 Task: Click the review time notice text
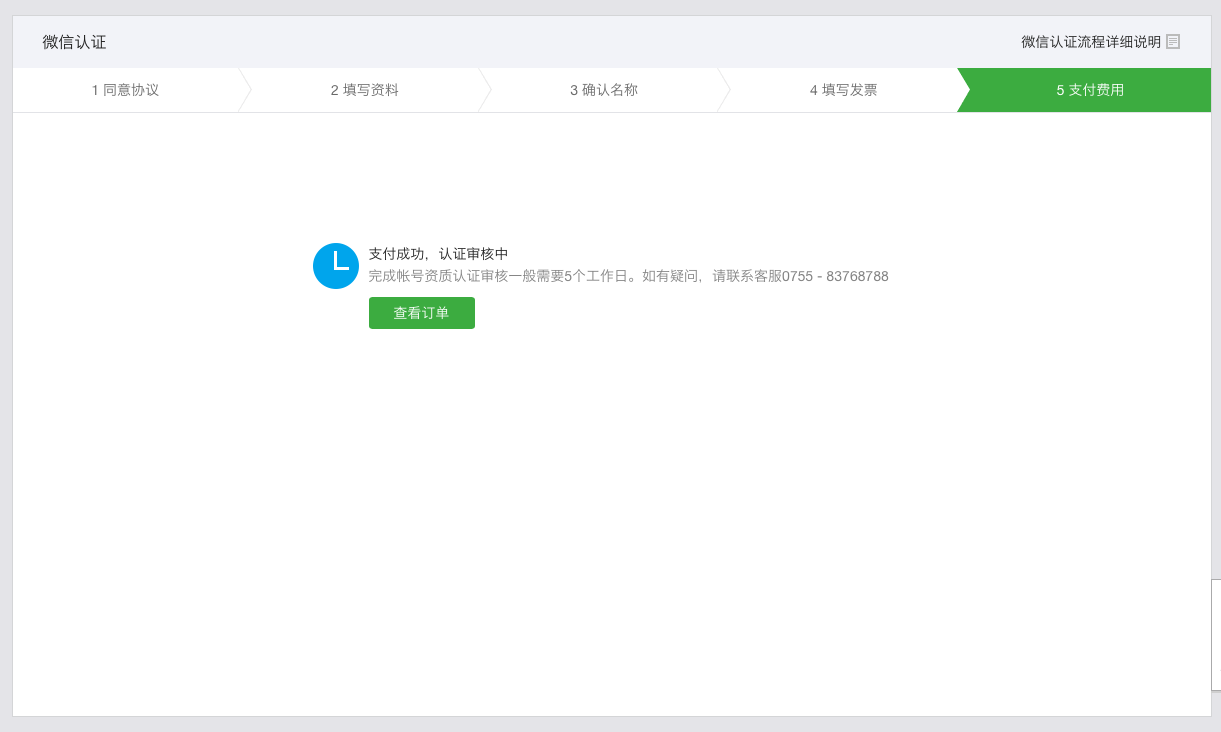[x=630, y=276]
